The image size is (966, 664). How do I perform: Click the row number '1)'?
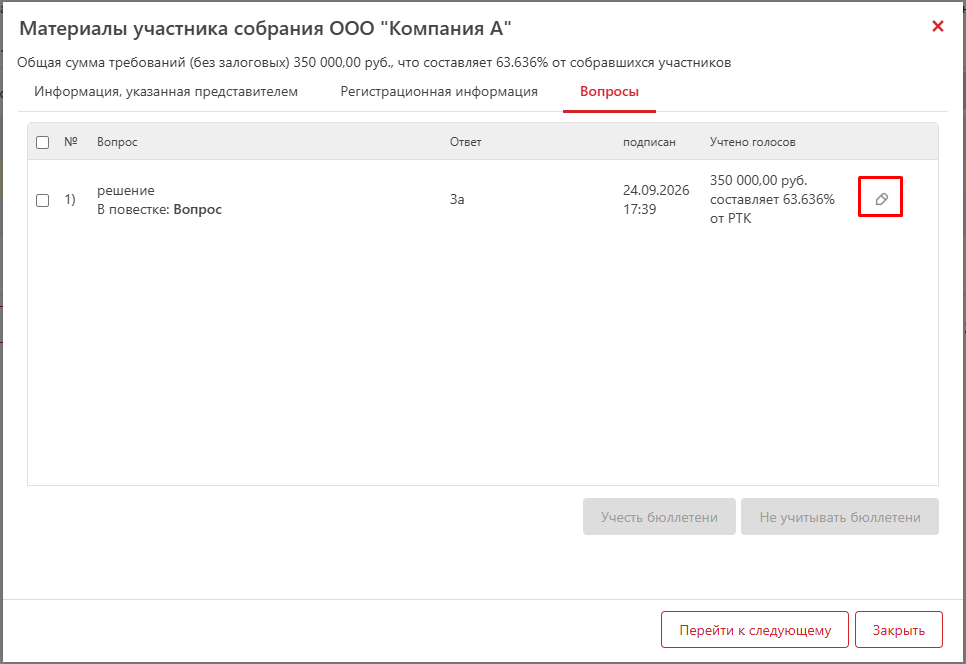tap(70, 200)
